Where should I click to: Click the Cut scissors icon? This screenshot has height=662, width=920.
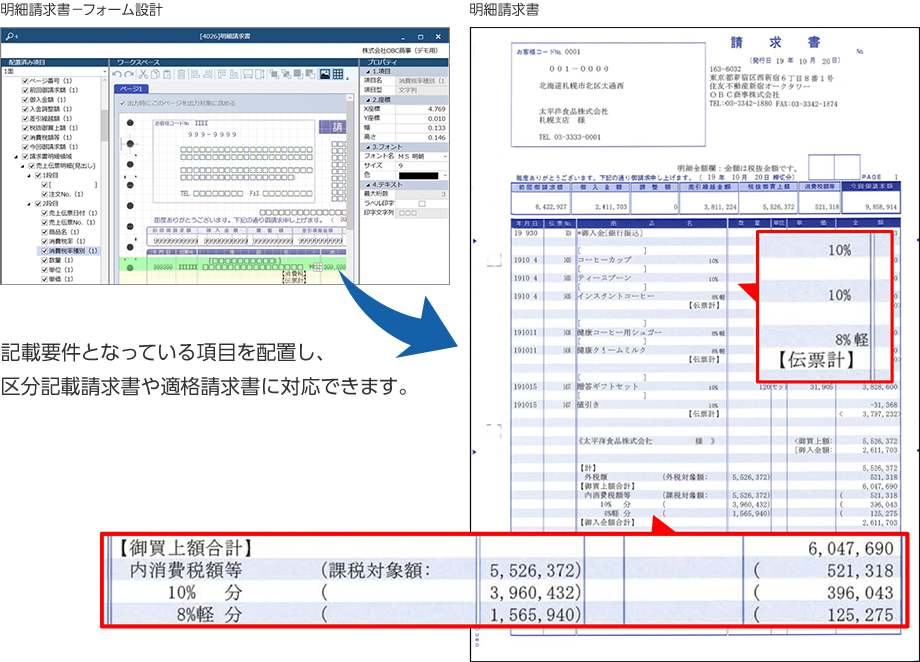click(143, 75)
